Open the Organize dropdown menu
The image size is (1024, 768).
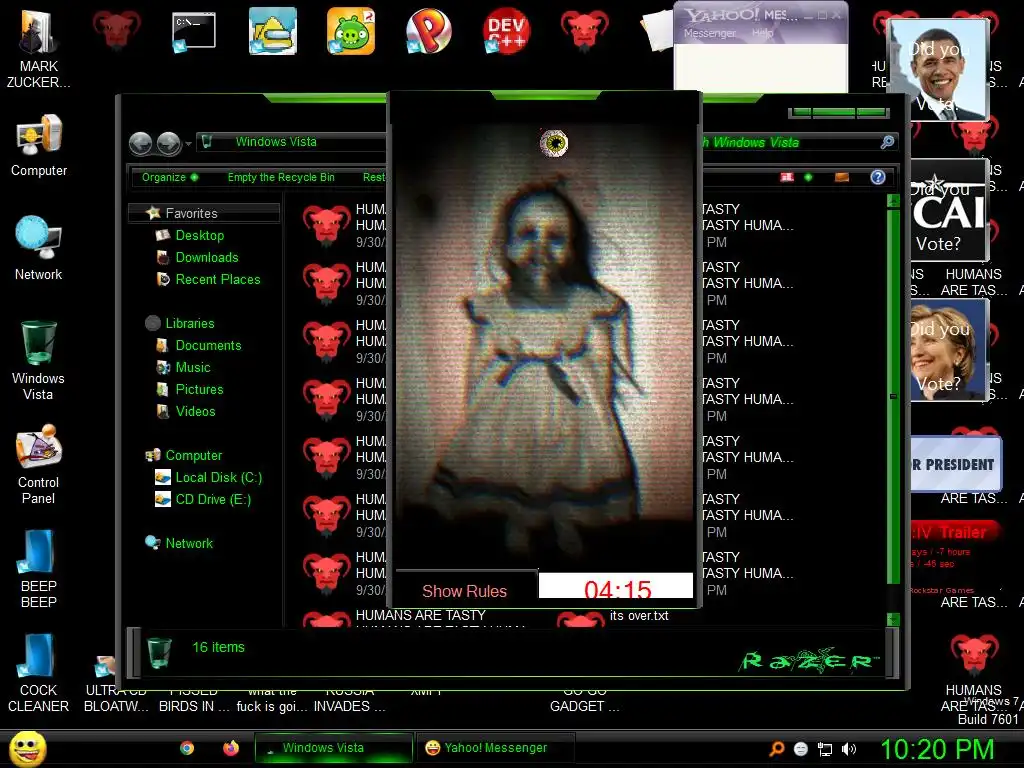[x=170, y=177]
